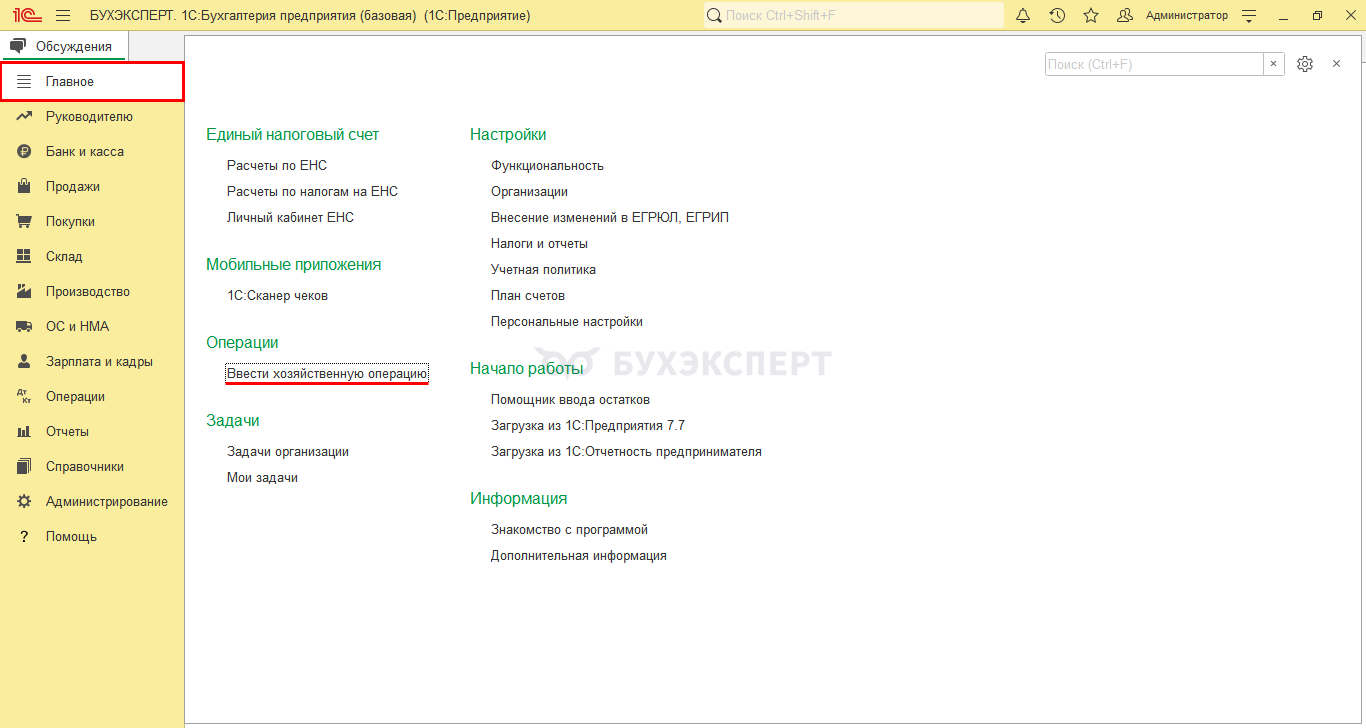Open План счетов link

tap(528, 296)
